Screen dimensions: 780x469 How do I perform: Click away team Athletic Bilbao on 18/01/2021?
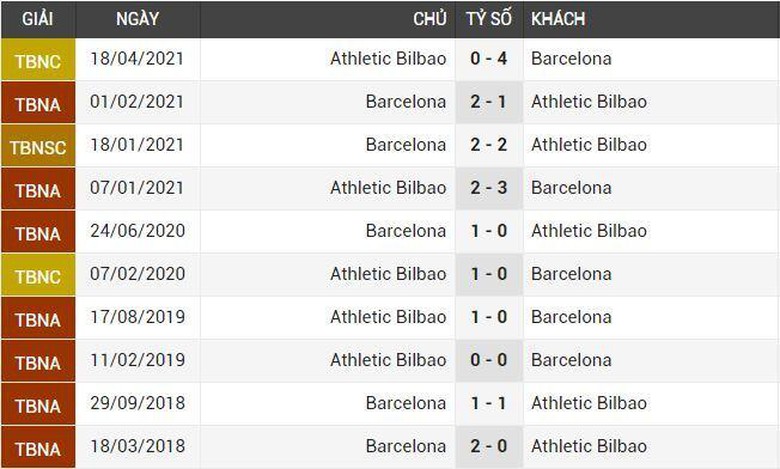pyautogui.click(x=589, y=145)
